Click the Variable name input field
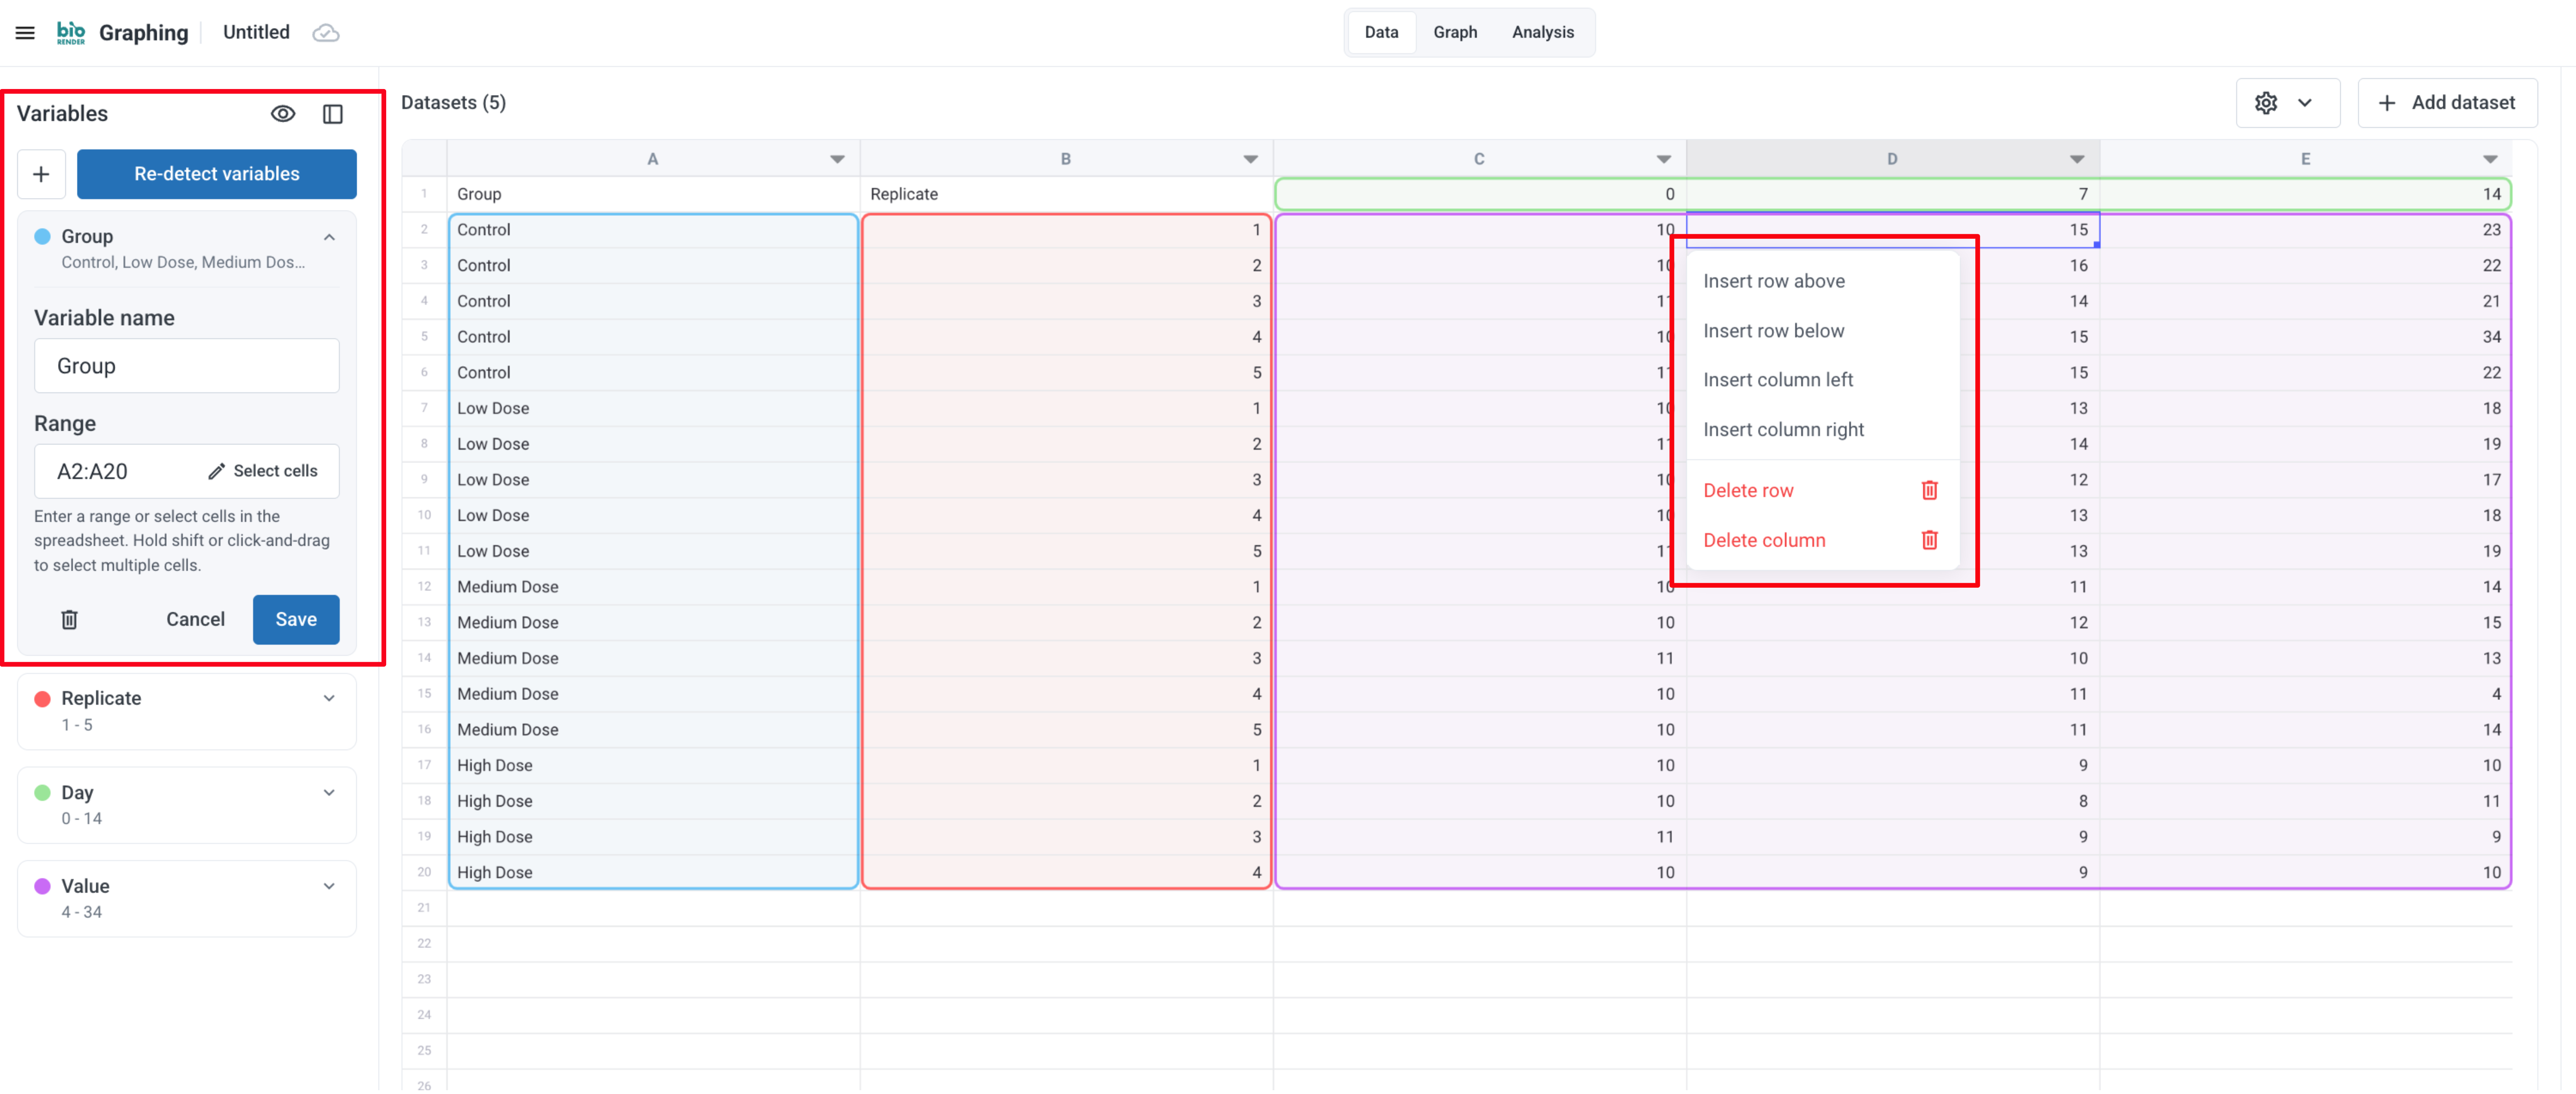The width and height of the screenshot is (2576, 1094). point(187,366)
